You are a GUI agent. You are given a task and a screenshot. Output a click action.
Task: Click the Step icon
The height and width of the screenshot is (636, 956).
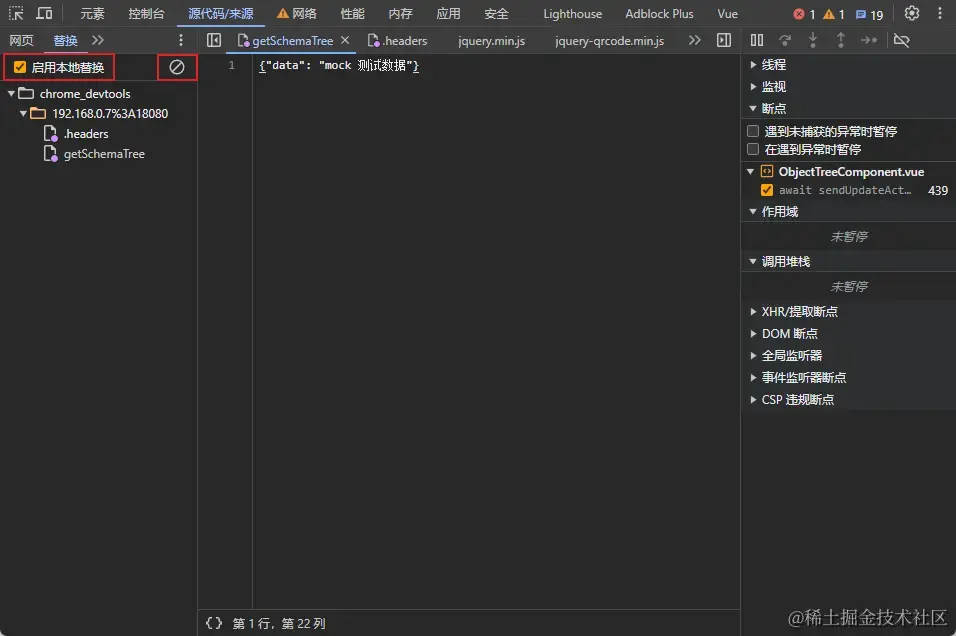[x=869, y=40]
